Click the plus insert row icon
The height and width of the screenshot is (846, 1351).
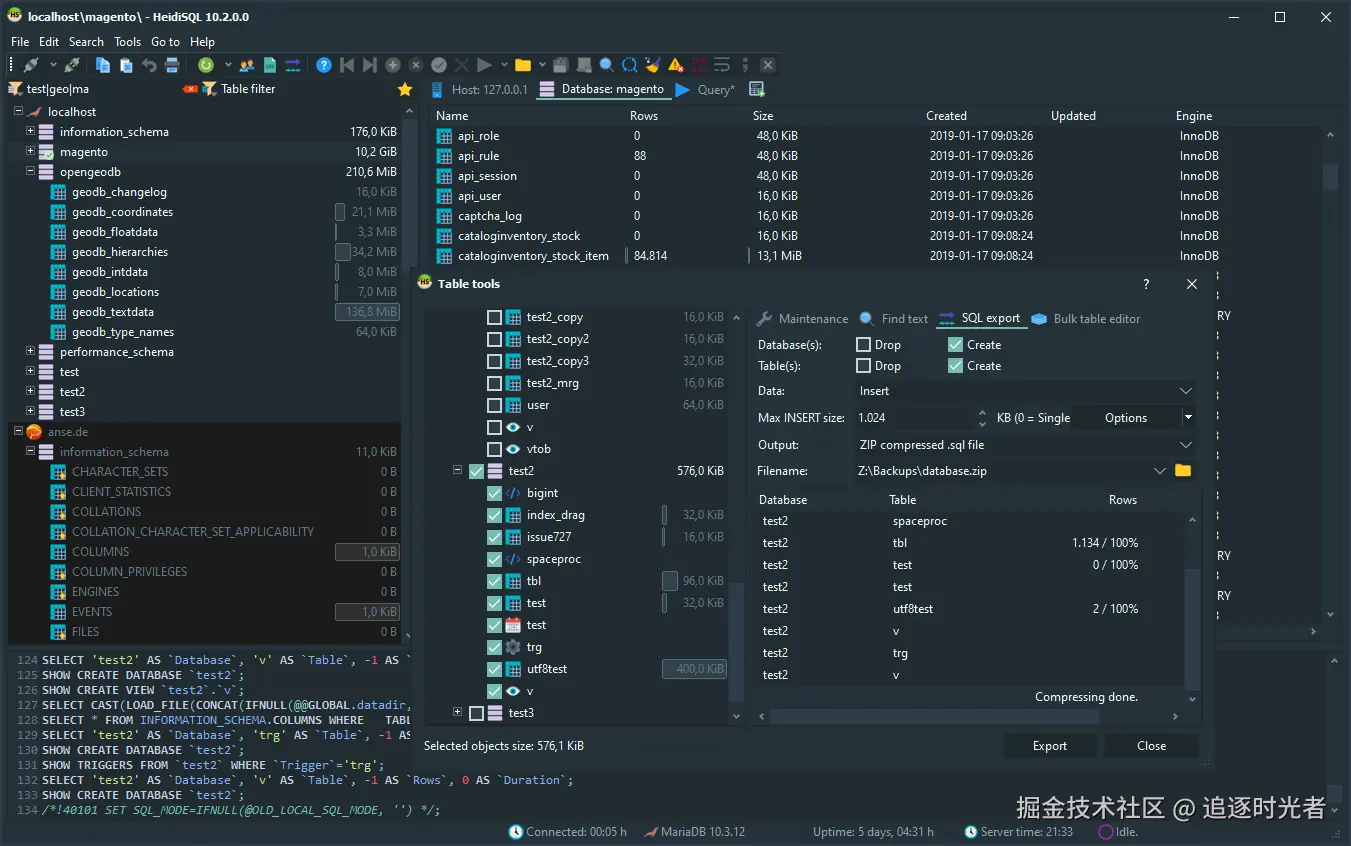[x=393, y=65]
